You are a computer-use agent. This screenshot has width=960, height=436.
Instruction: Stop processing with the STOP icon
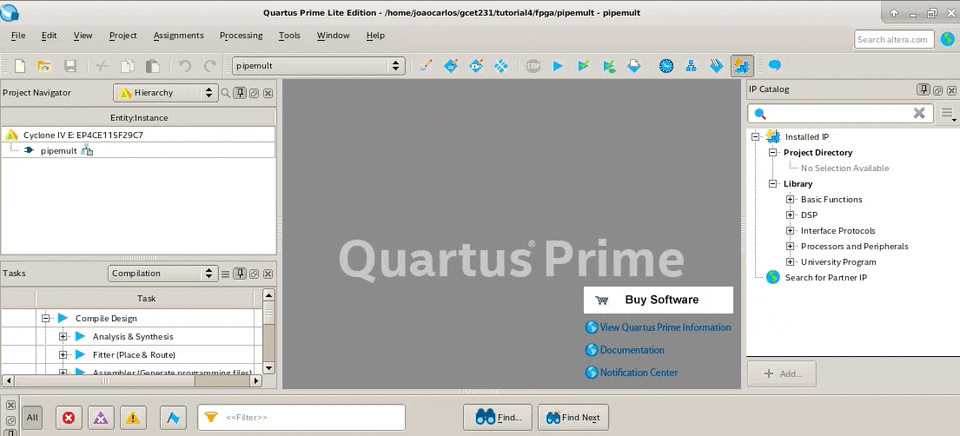(x=533, y=66)
